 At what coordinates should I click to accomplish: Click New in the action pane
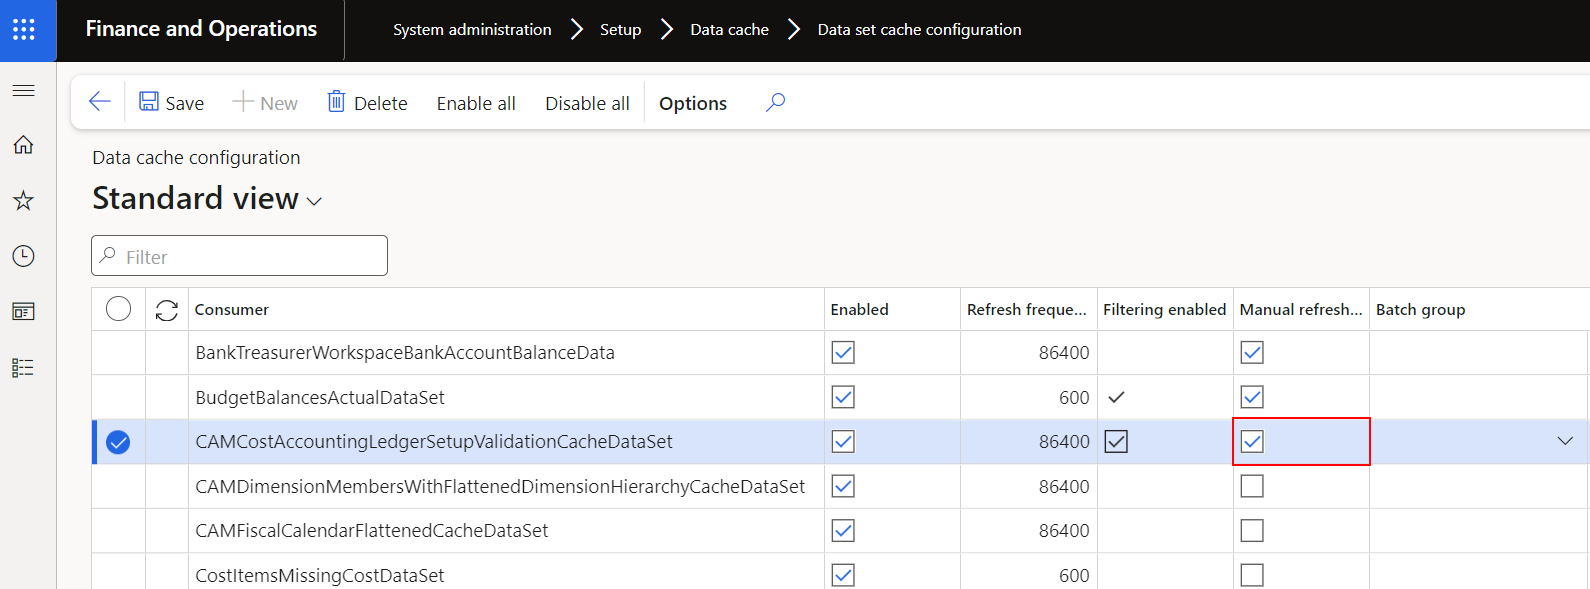[x=265, y=102]
